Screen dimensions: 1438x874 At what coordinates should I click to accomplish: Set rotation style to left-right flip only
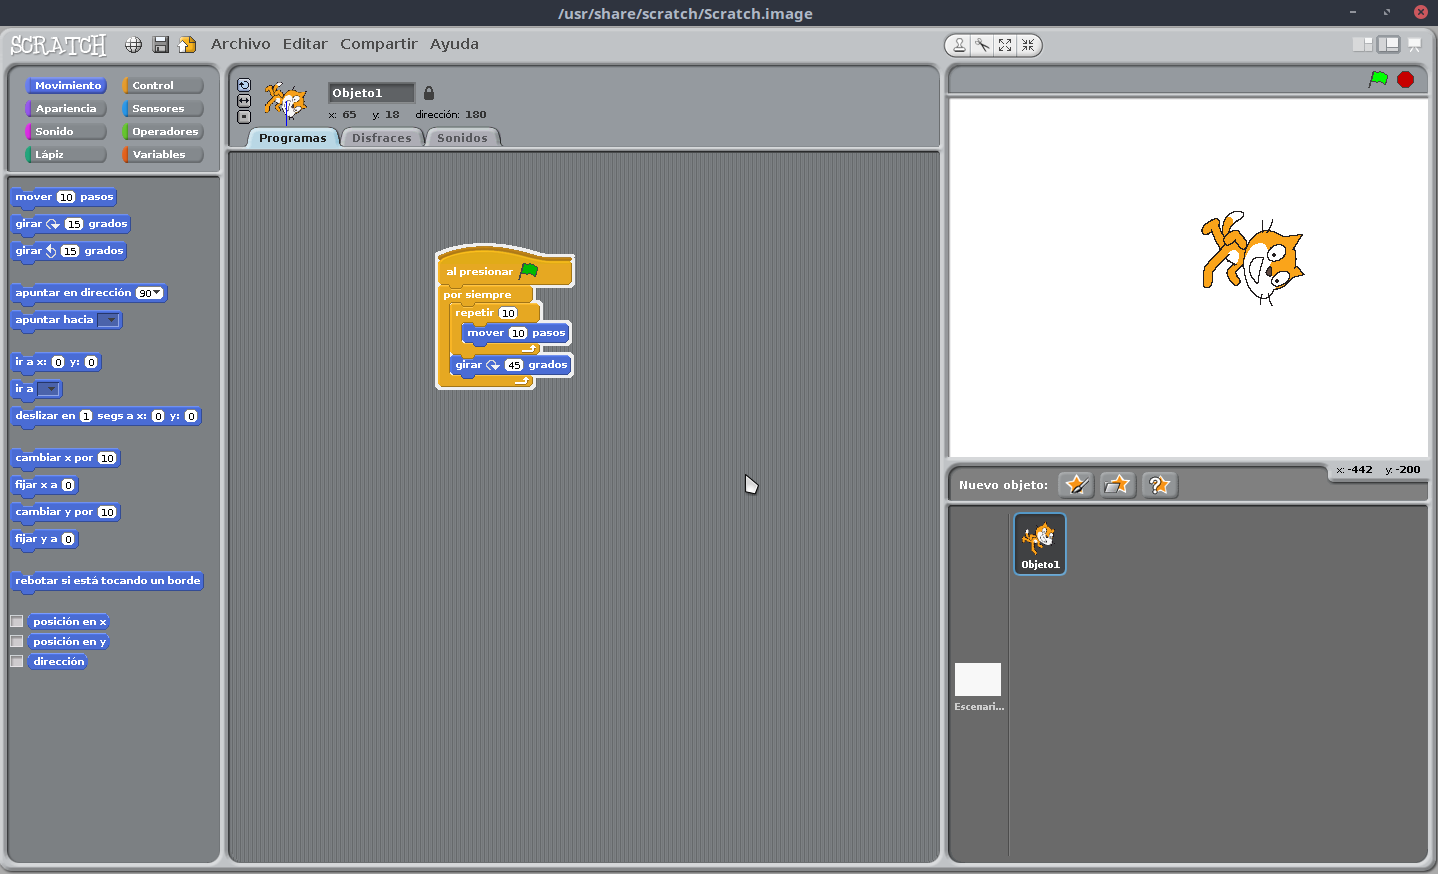coord(244,101)
